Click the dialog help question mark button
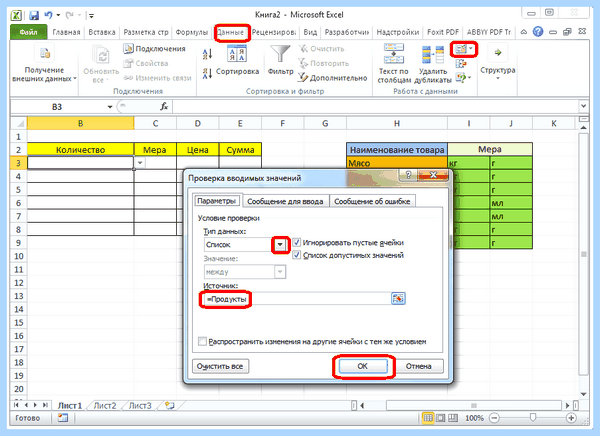The width and height of the screenshot is (600, 436). click(x=408, y=175)
